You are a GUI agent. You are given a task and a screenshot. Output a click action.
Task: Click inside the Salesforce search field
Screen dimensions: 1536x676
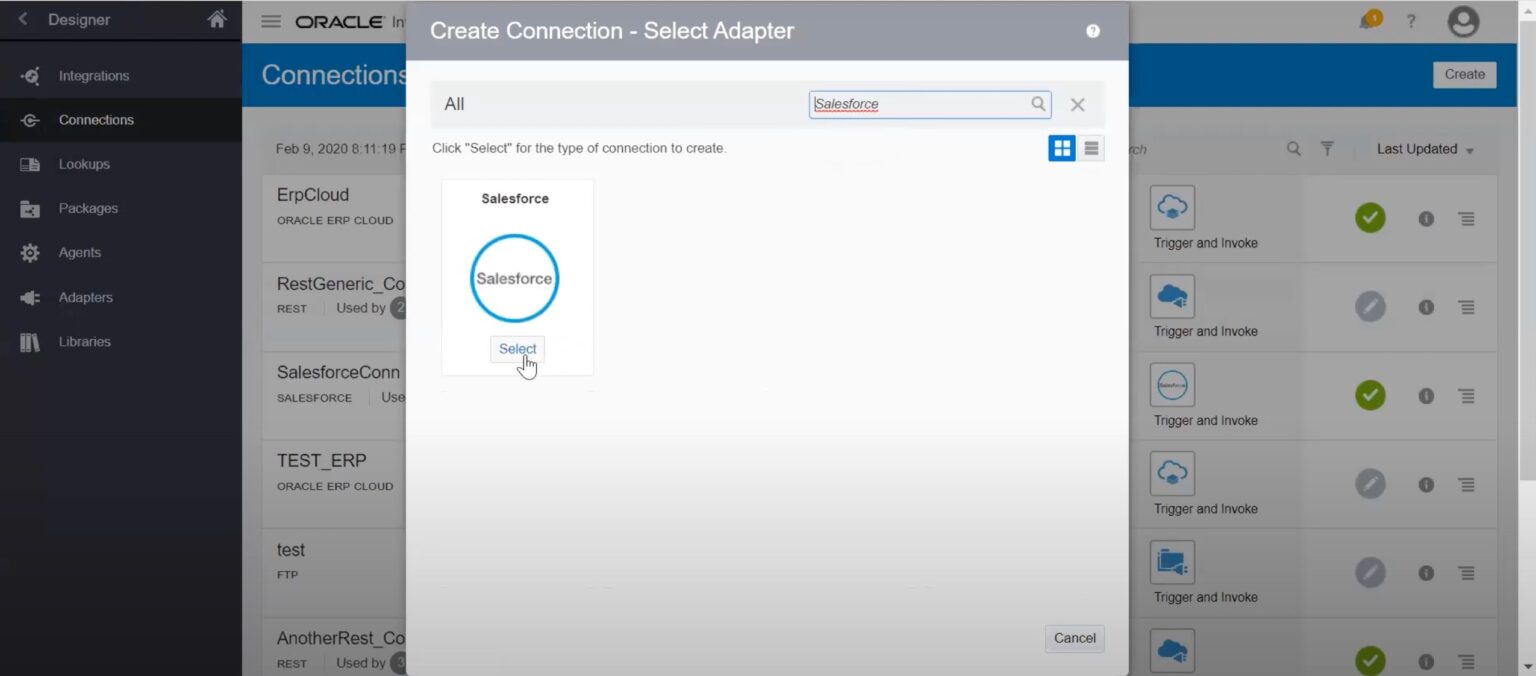pos(920,104)
